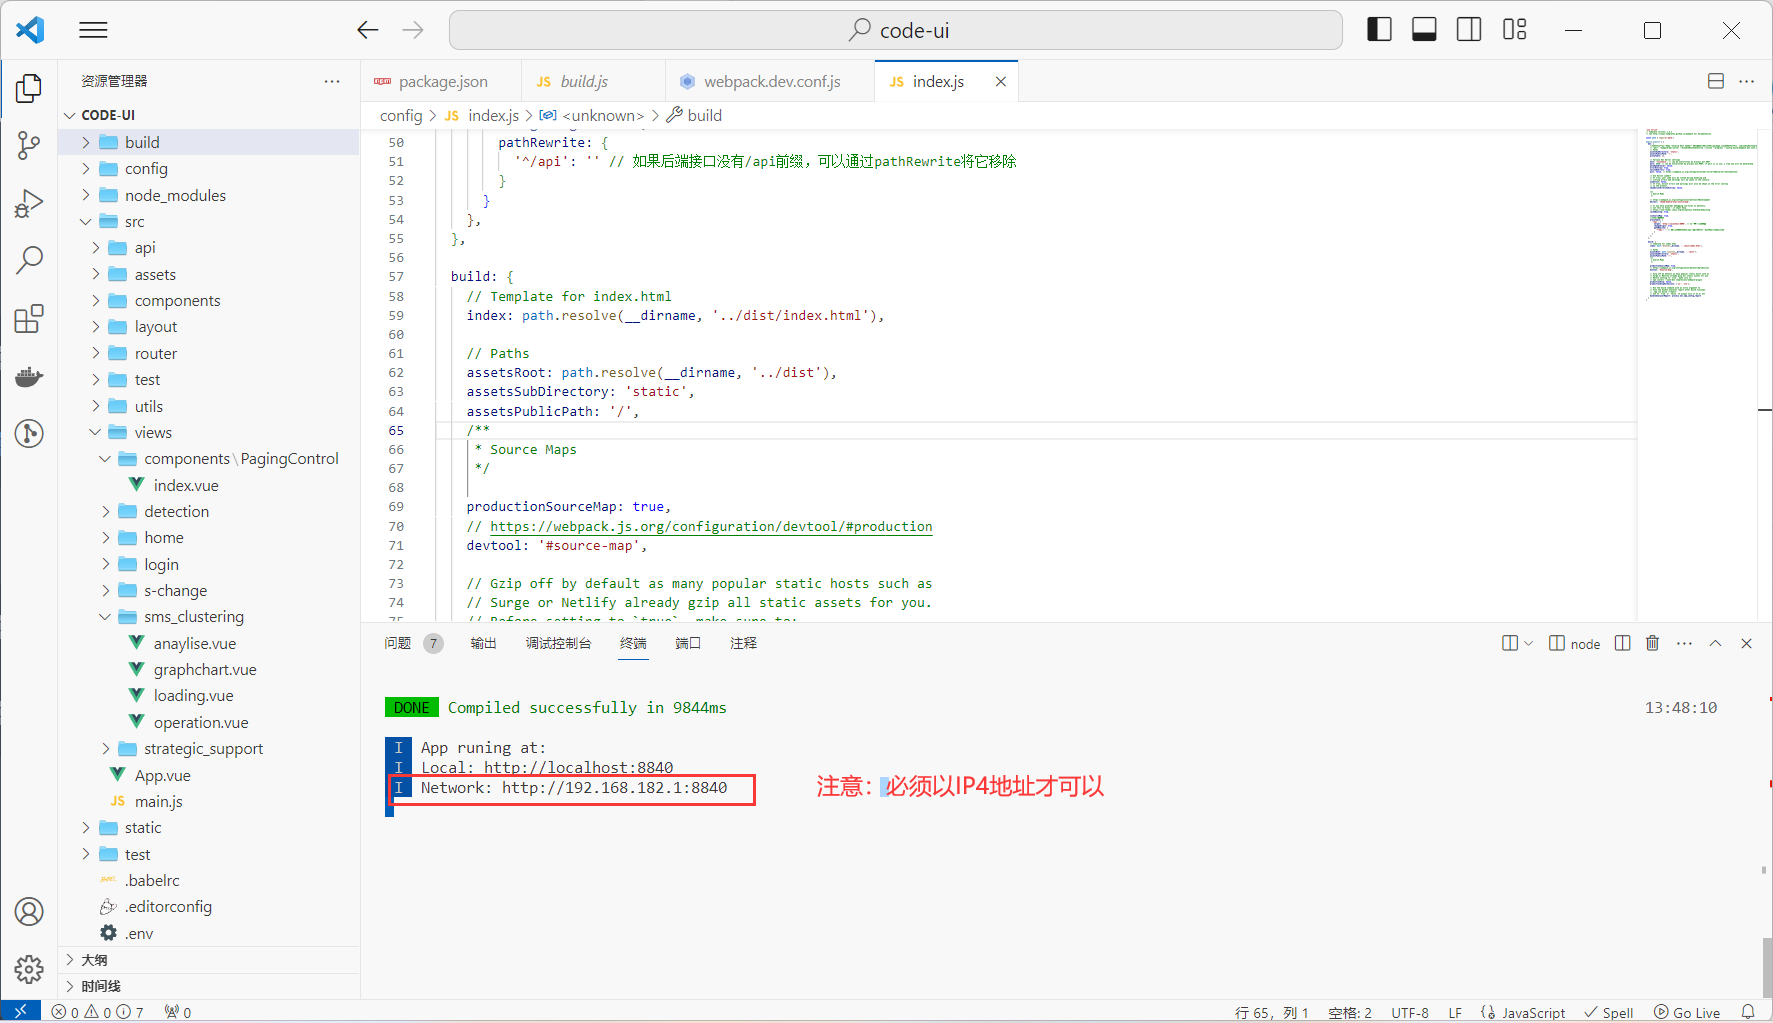
Task: Open the 问题 panel tab
Action: click(398, 643)
